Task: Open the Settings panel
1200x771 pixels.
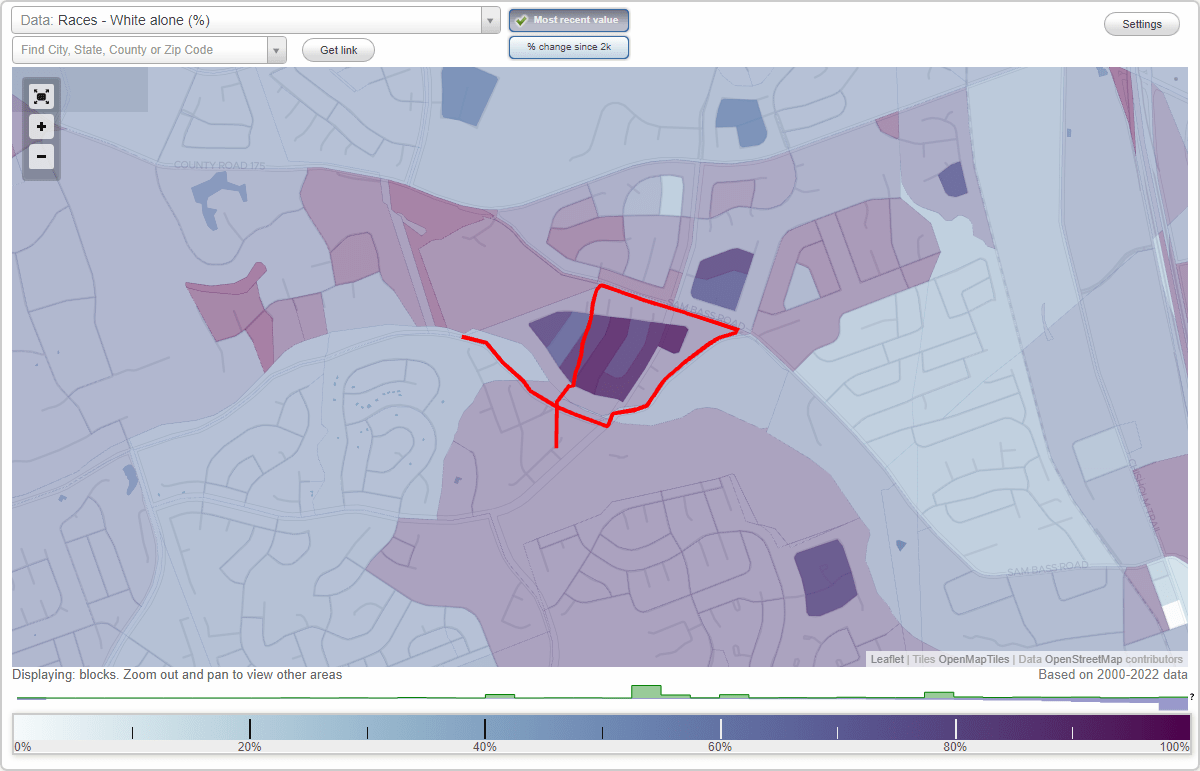Action: pos(1141,23)
